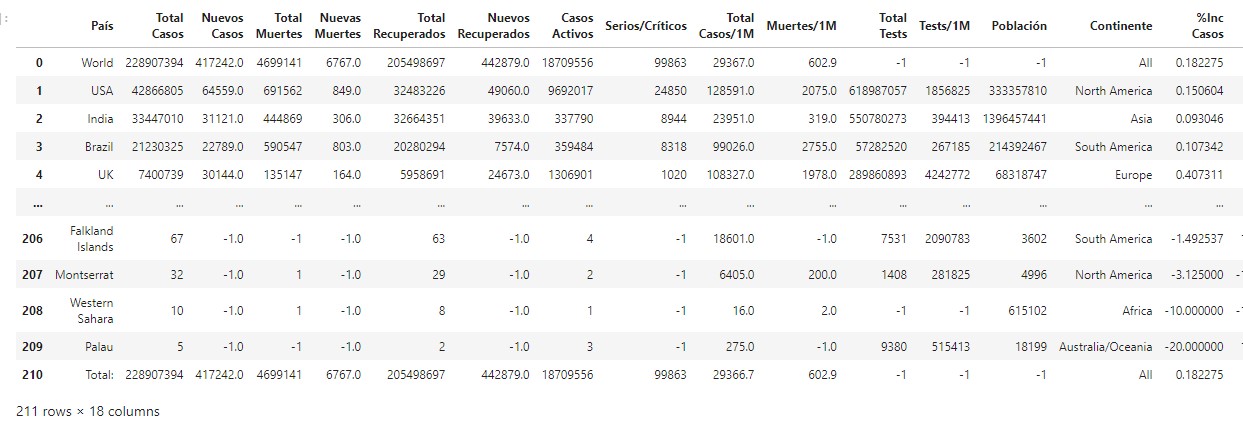Click USA new recovered value 49060.0
This screenshot has width=1243, height=434.
[x=509, y=91]
